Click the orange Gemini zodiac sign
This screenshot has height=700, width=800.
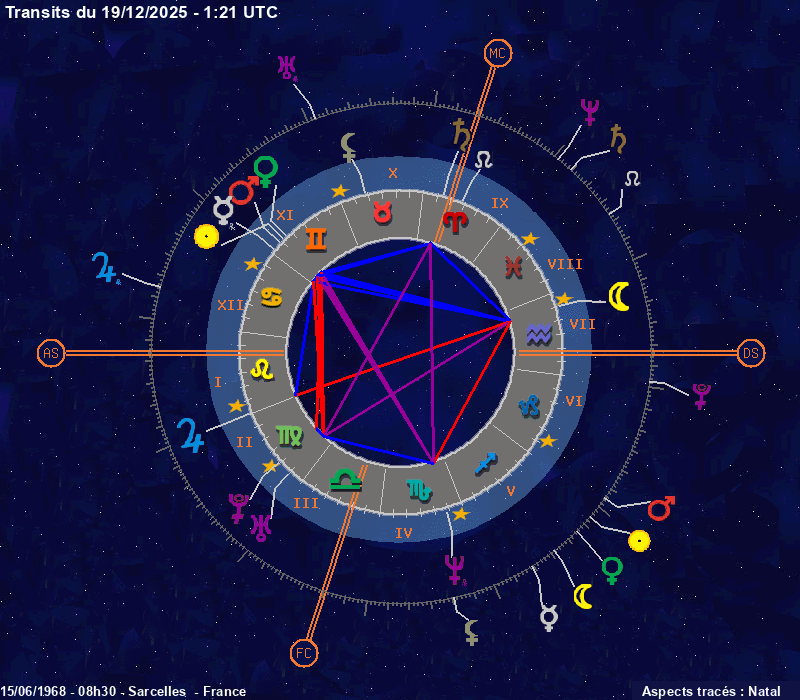coord(316,238)
